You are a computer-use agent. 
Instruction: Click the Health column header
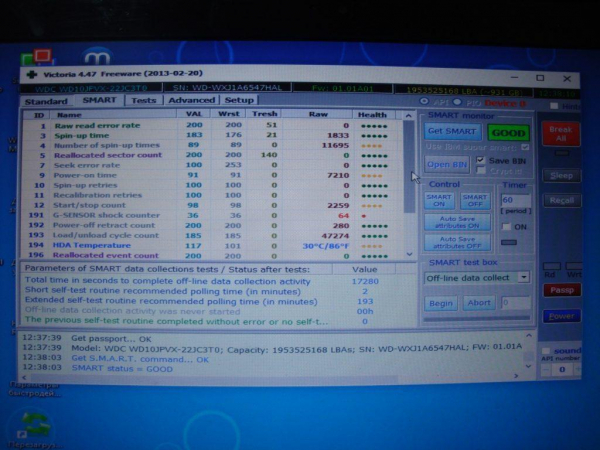[373, 115]
